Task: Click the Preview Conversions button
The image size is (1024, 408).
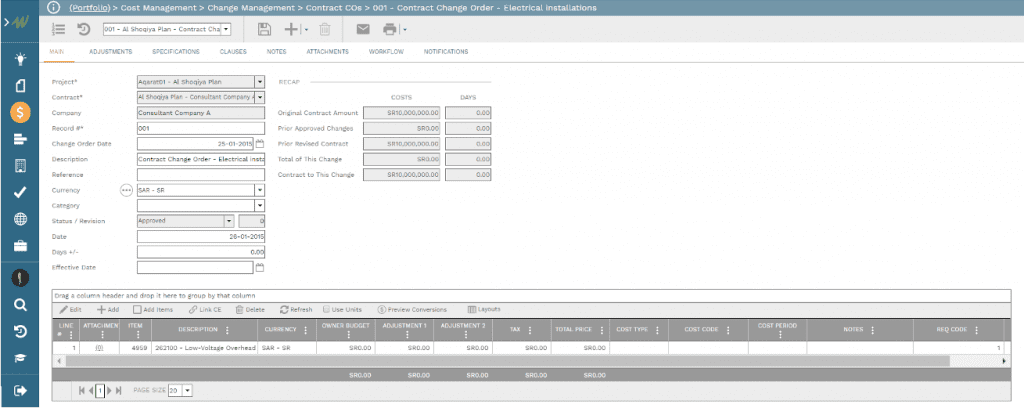Action: pyautogui.click(x=412, y=309)
